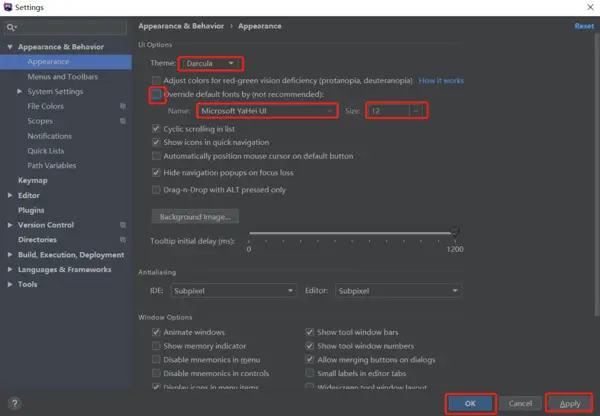This screenshot has width=600, height=416.
Task: Click the Settings app logo in title bar
Action: (x=8, y=7)
